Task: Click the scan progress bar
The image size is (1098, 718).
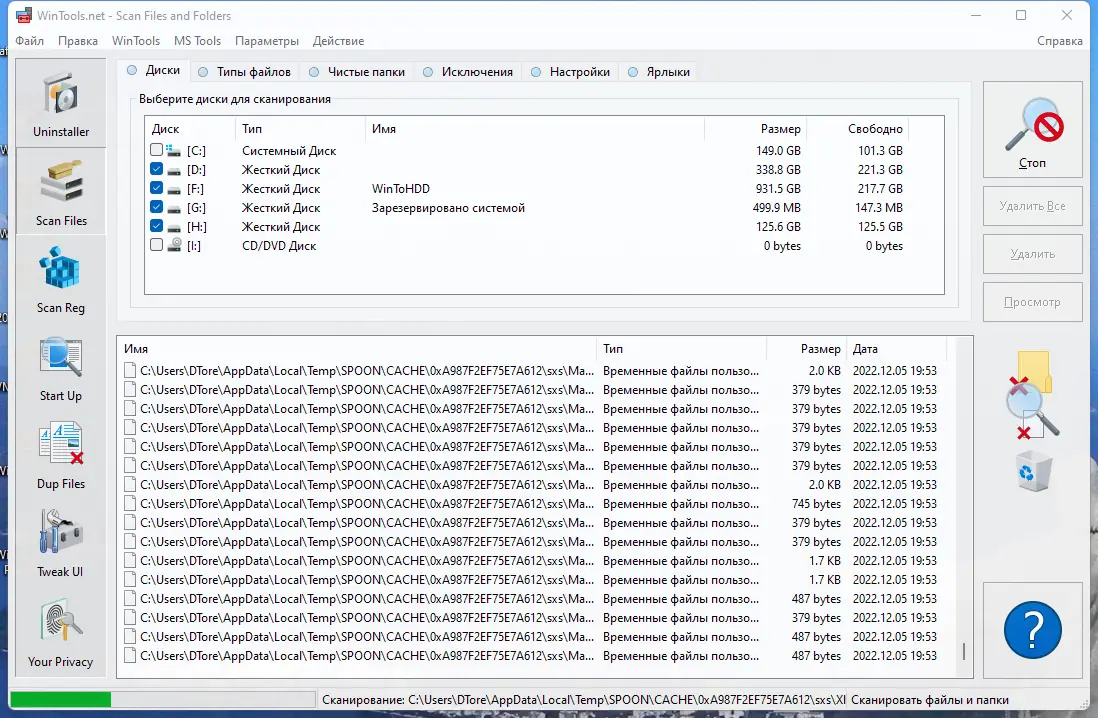Action: pos(162,699)
